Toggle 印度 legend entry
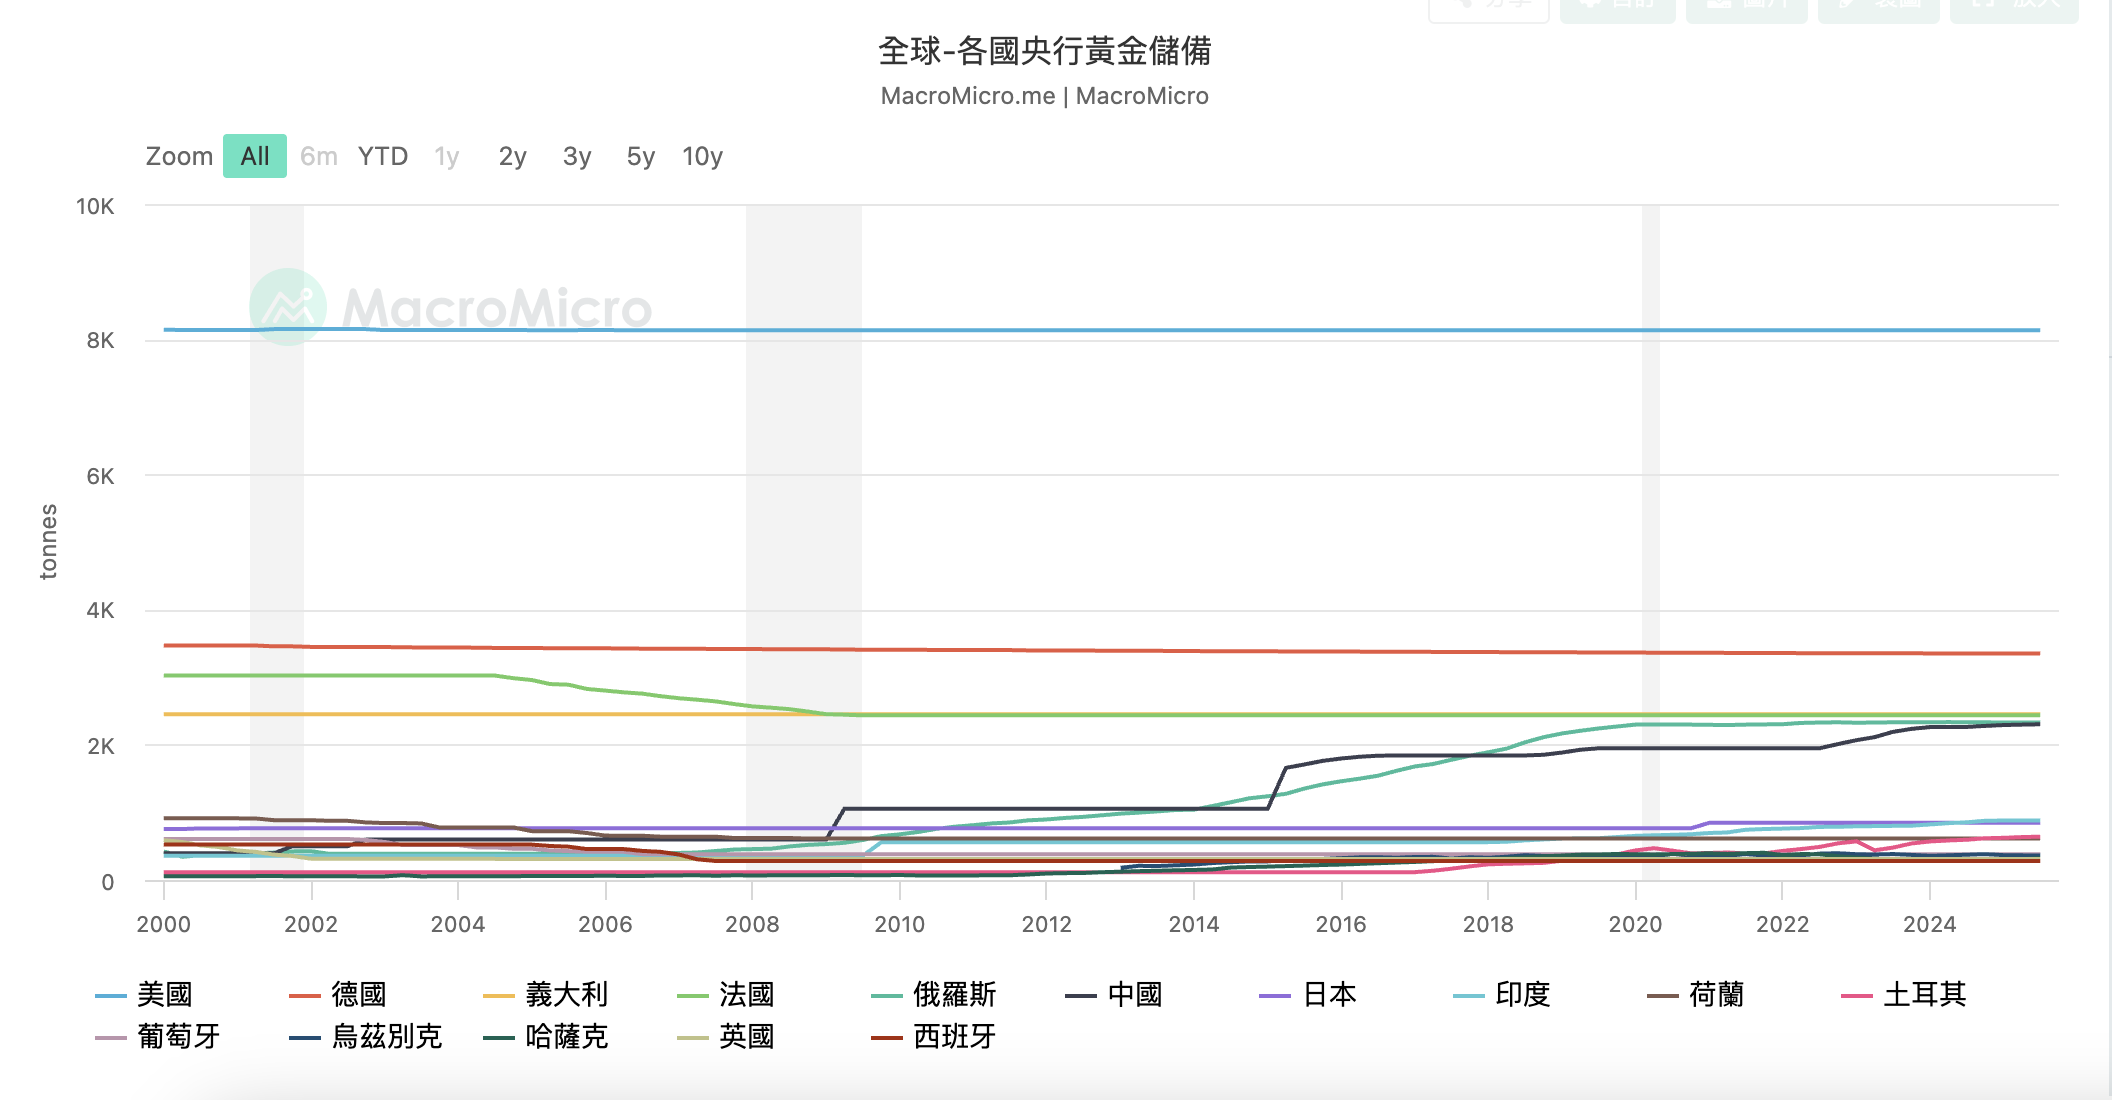Viewport: 2112px width, 1100px height. [x=1502, y=995]
